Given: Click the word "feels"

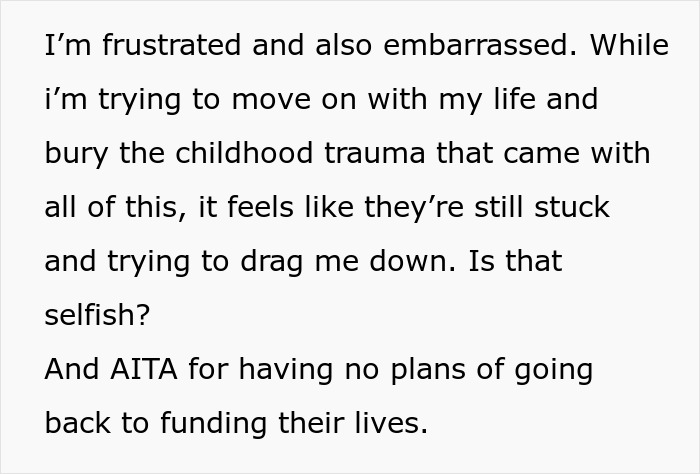Looking at the screenshot, I should click(x=260, y=207).
